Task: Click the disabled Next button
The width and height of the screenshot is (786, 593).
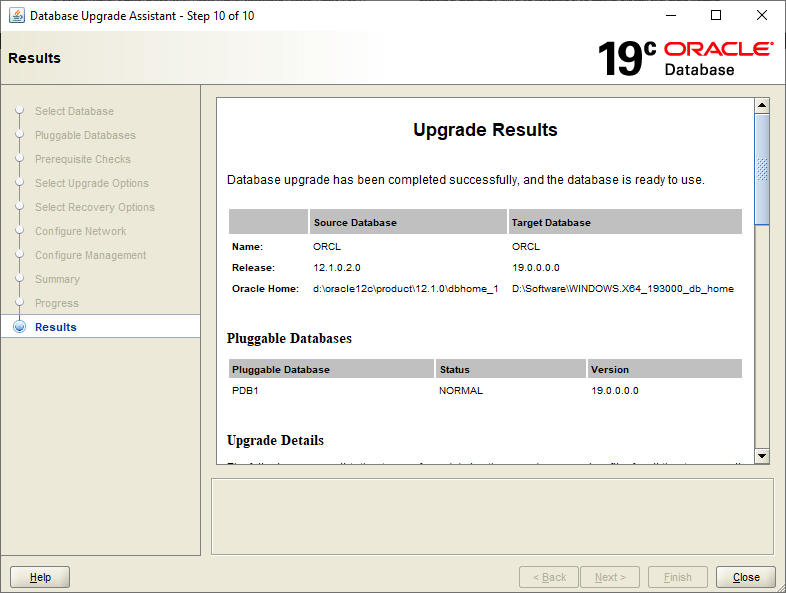Action: [x=610, y=577]
